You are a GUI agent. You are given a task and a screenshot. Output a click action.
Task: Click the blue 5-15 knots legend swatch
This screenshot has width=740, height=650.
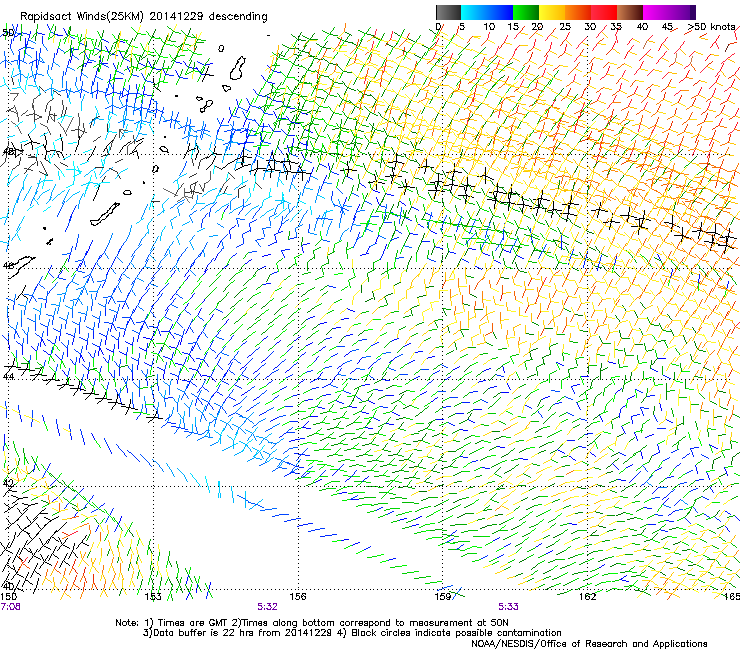(487, 12)
